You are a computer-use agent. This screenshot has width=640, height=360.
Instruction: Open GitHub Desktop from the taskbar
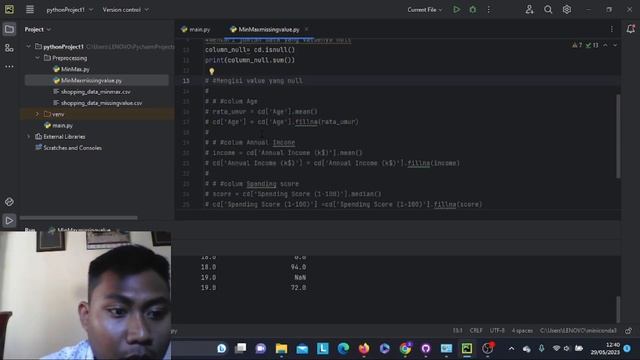(x=426, y=348)
